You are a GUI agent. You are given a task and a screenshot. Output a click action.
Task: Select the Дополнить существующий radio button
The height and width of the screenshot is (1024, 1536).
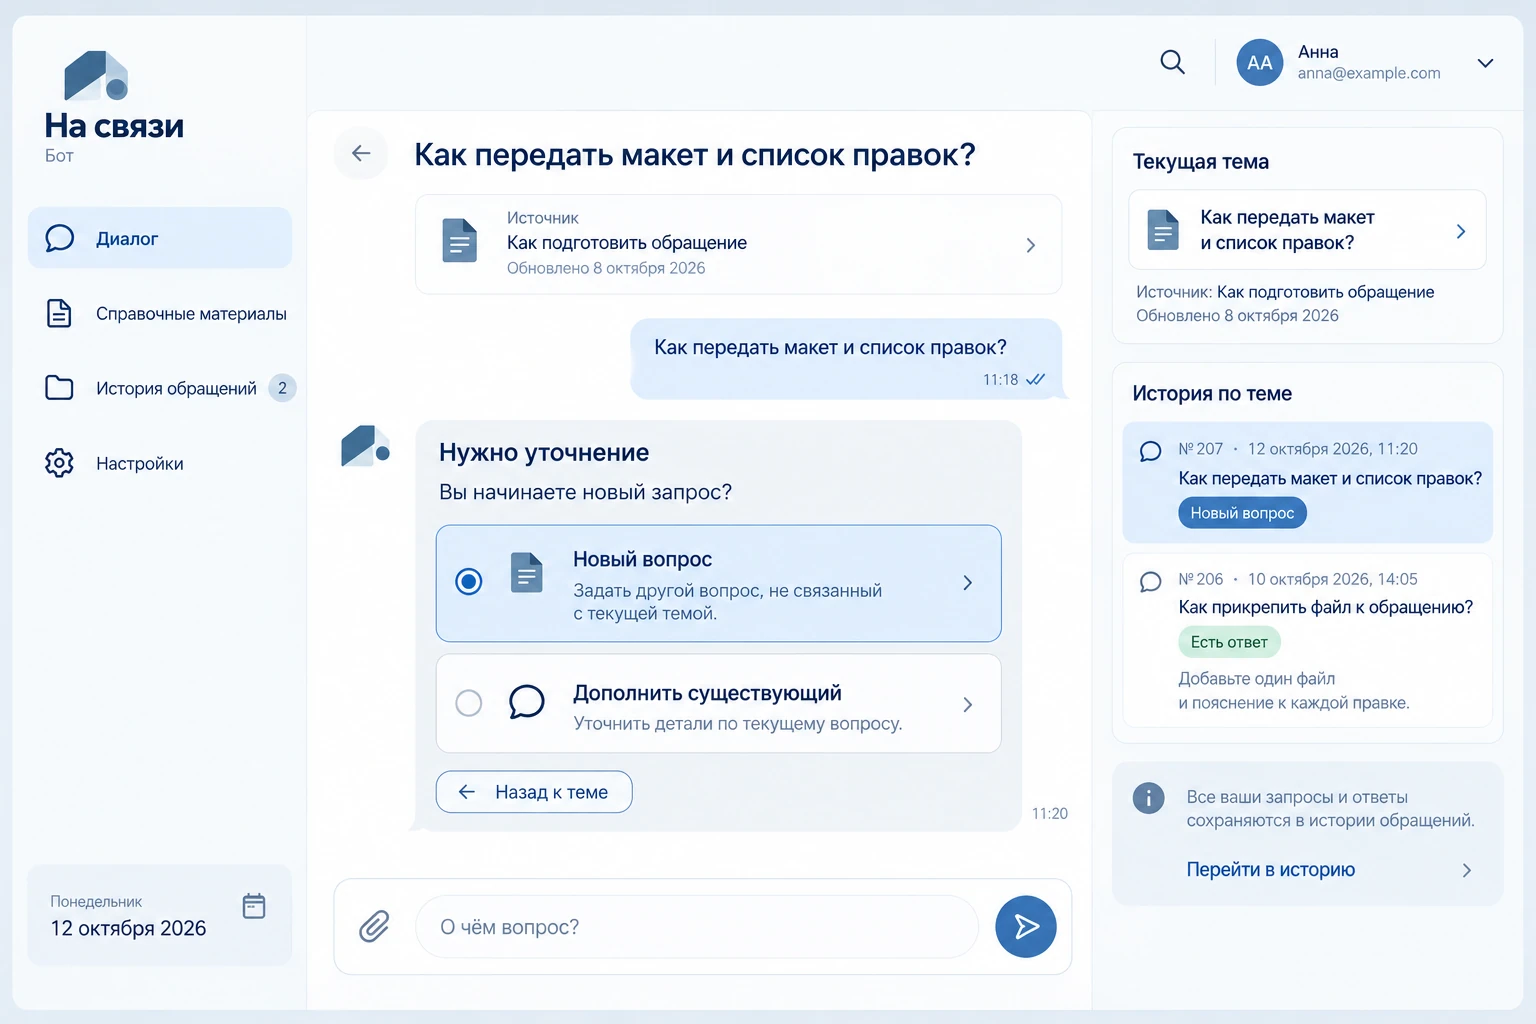[x=468, y=703]
